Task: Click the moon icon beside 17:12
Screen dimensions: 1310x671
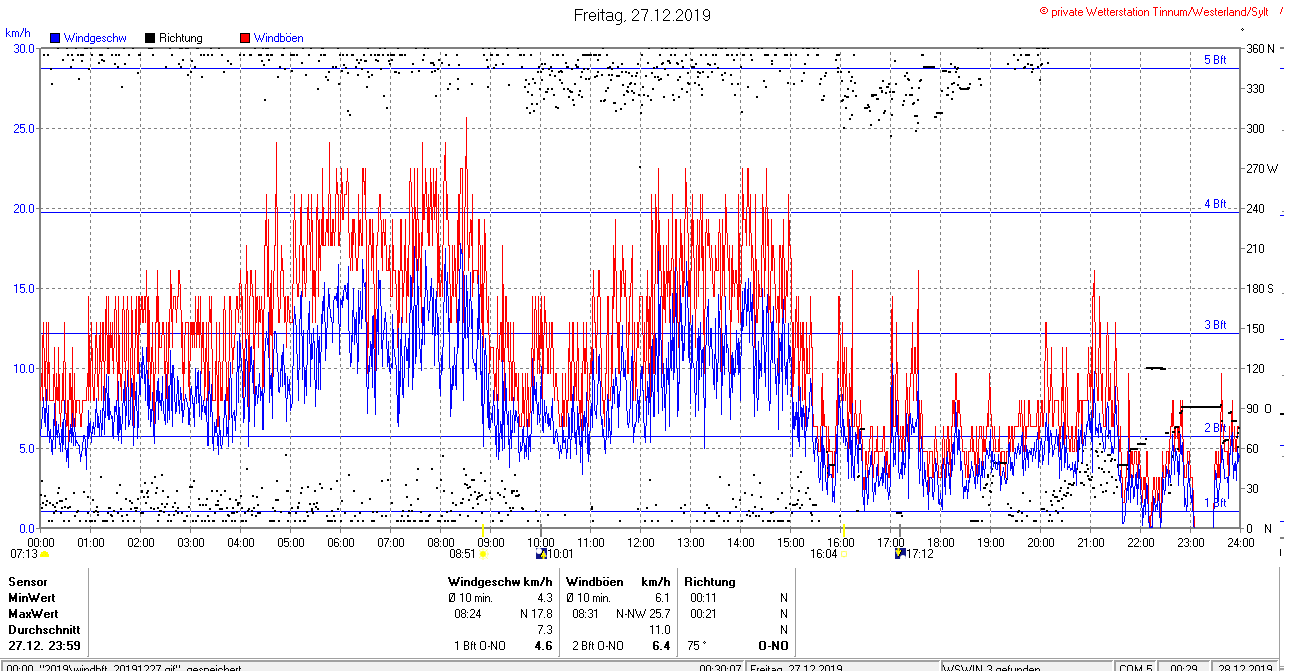Action: pyautogui.click(x=900, y=552)
